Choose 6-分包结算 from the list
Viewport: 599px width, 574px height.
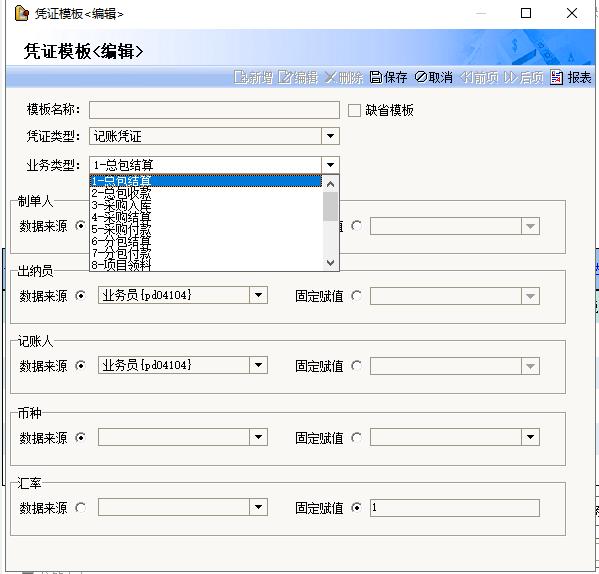[x=206, y=241]
